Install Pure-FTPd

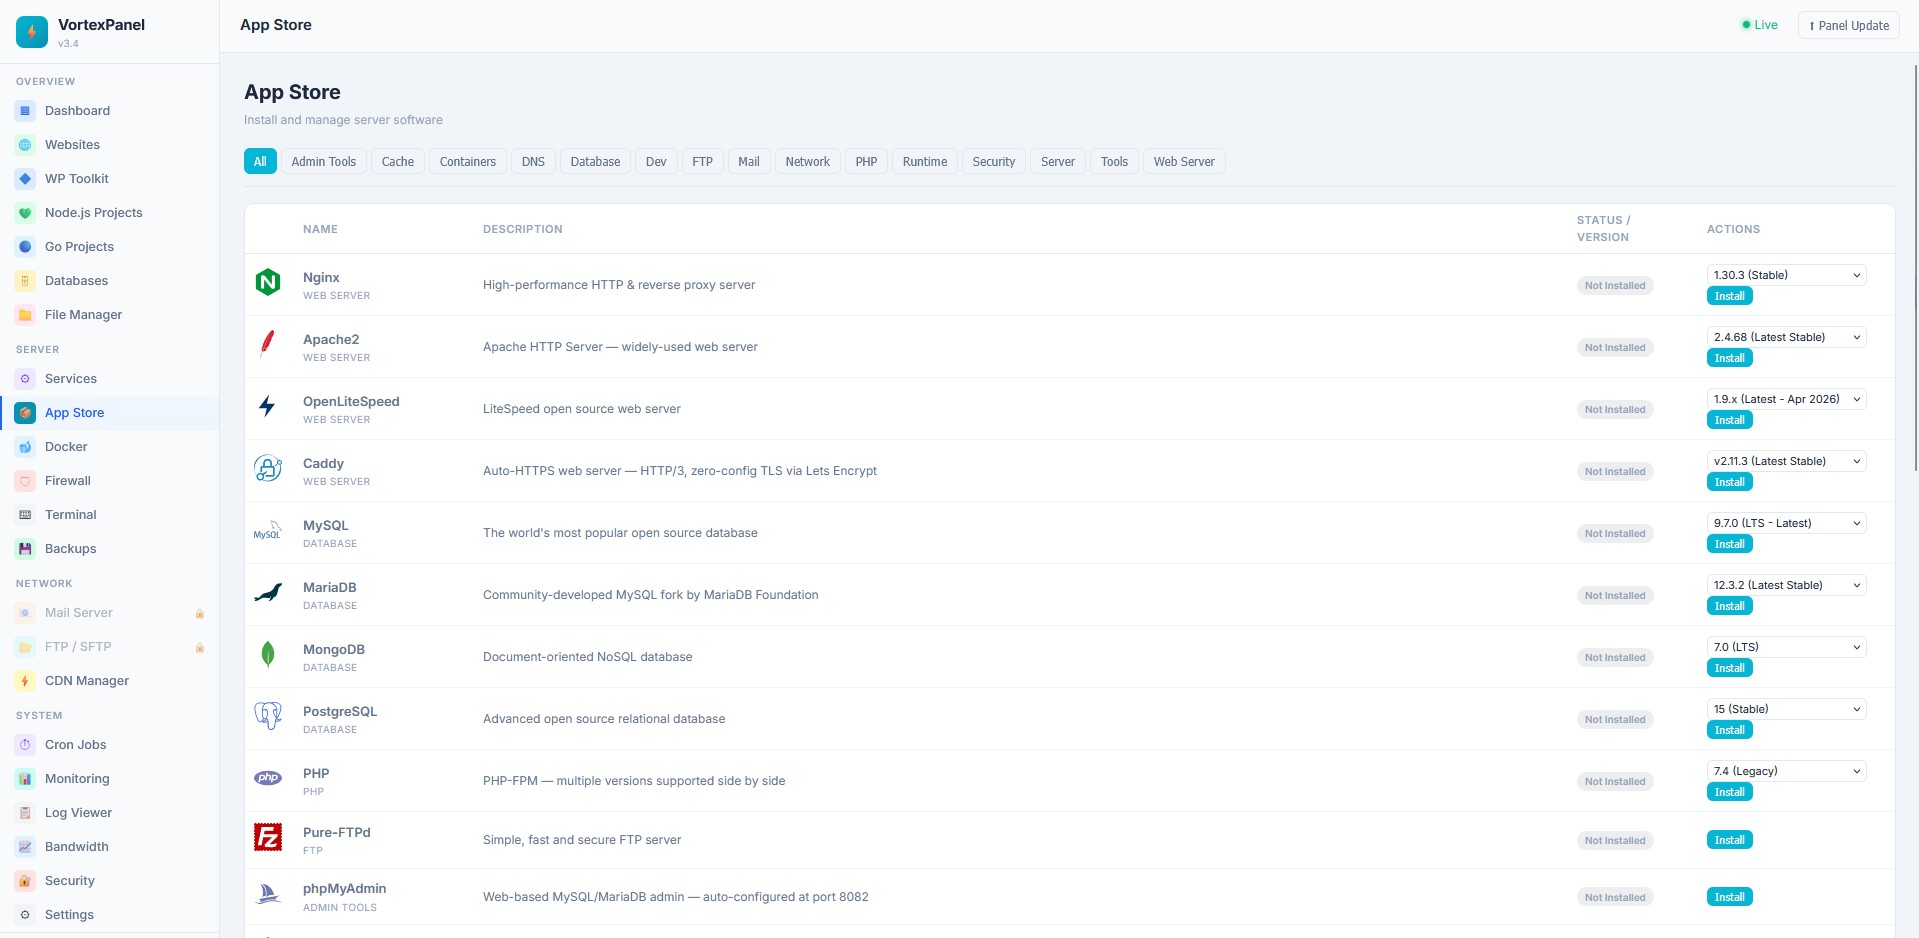point(1730,840)
